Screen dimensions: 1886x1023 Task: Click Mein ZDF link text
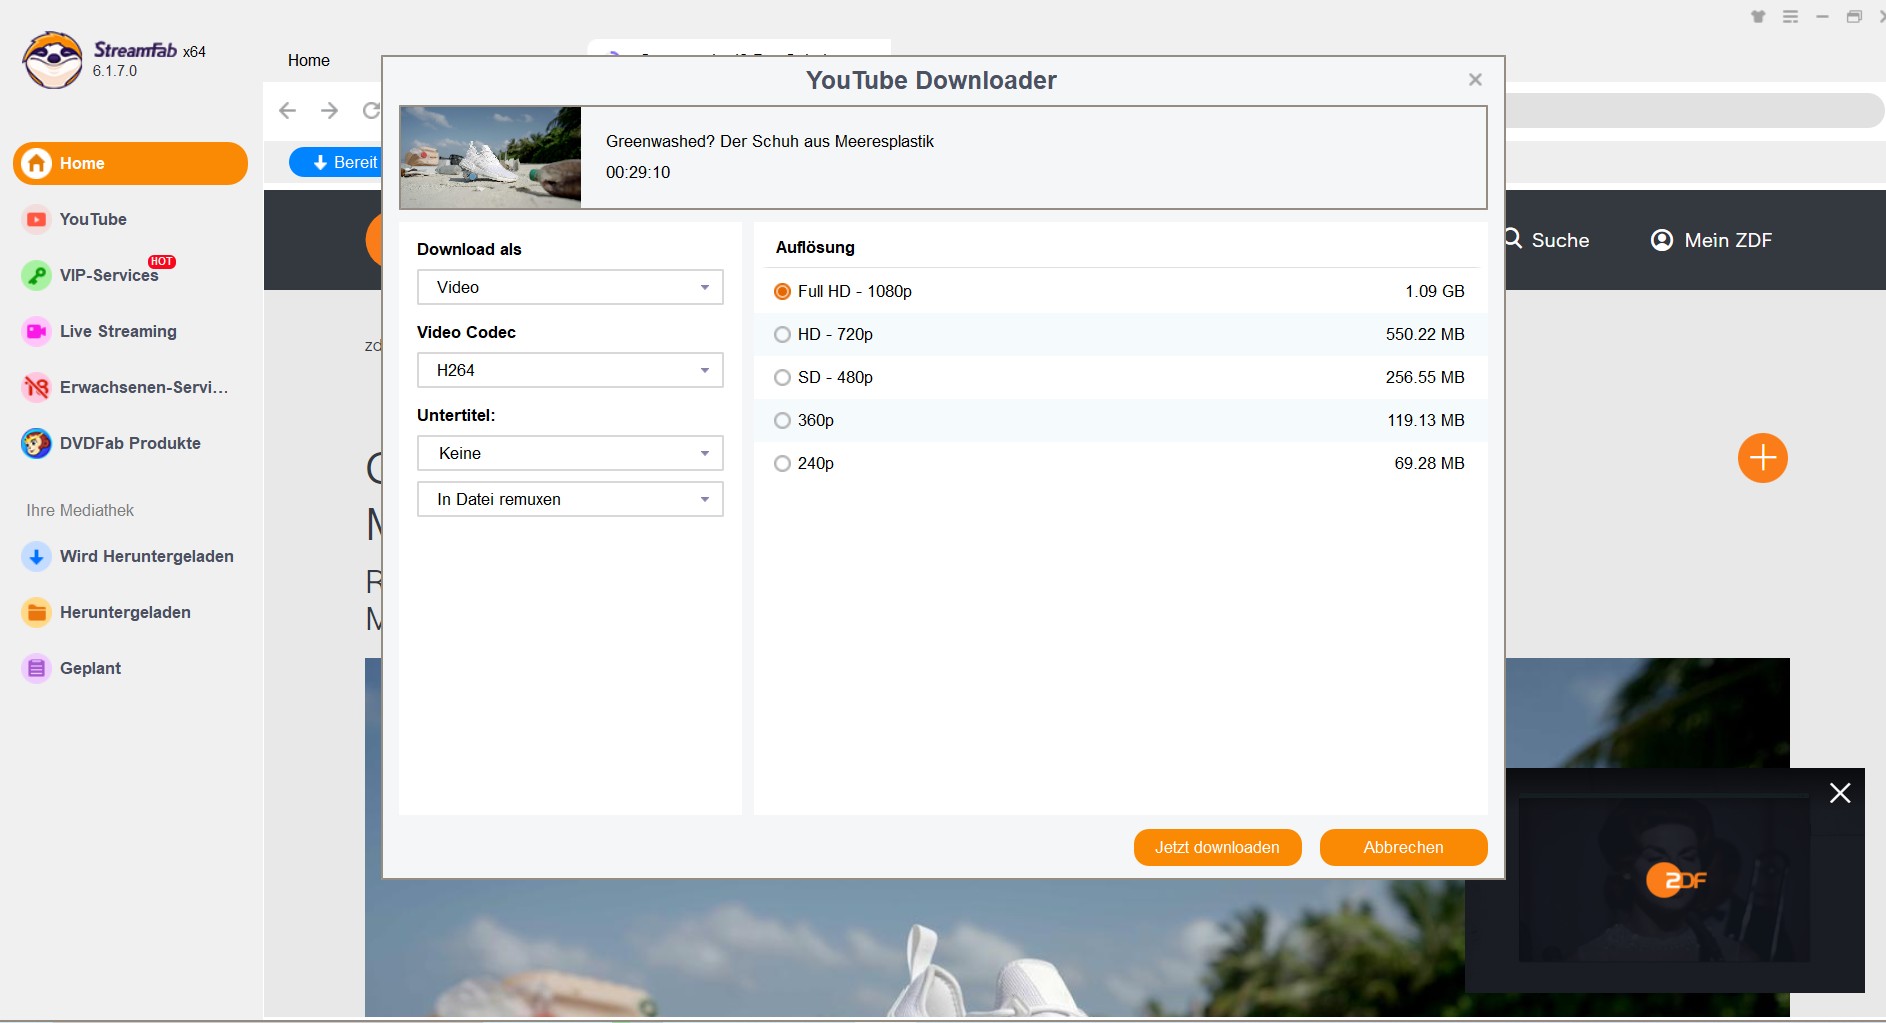(x=1728, y=240)
